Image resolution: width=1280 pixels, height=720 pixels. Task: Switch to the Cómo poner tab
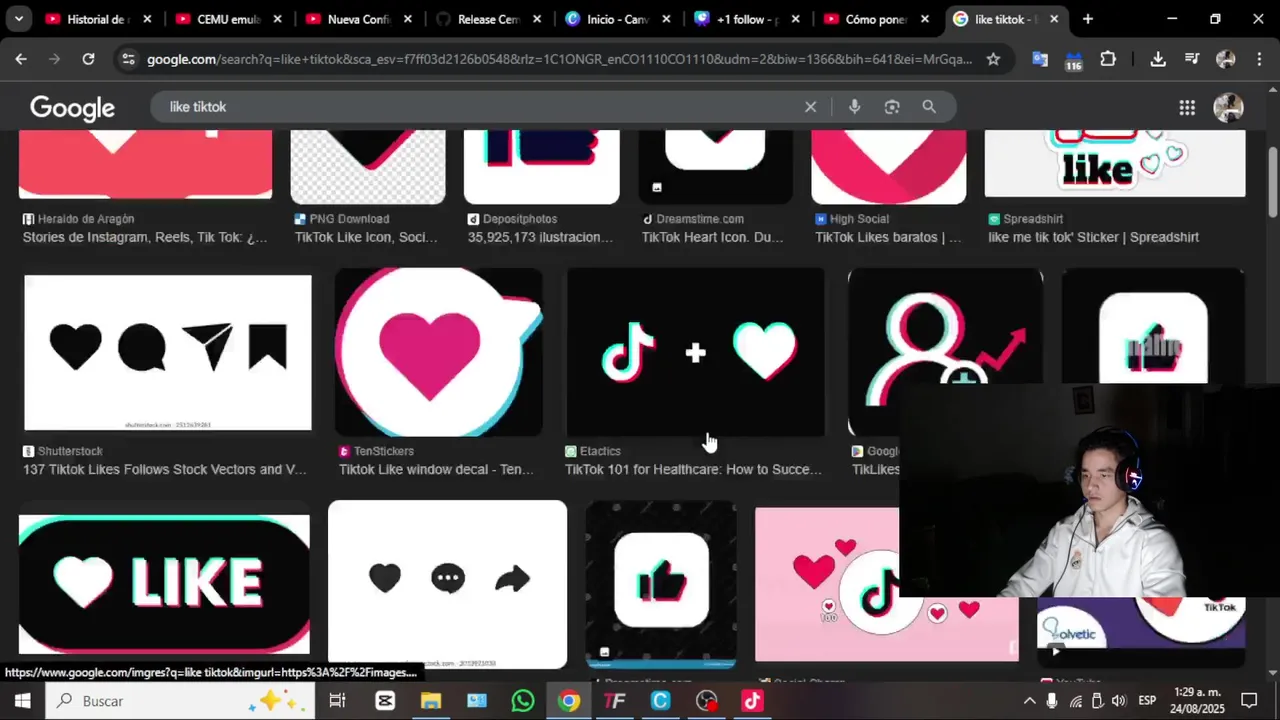coord(877,19)
